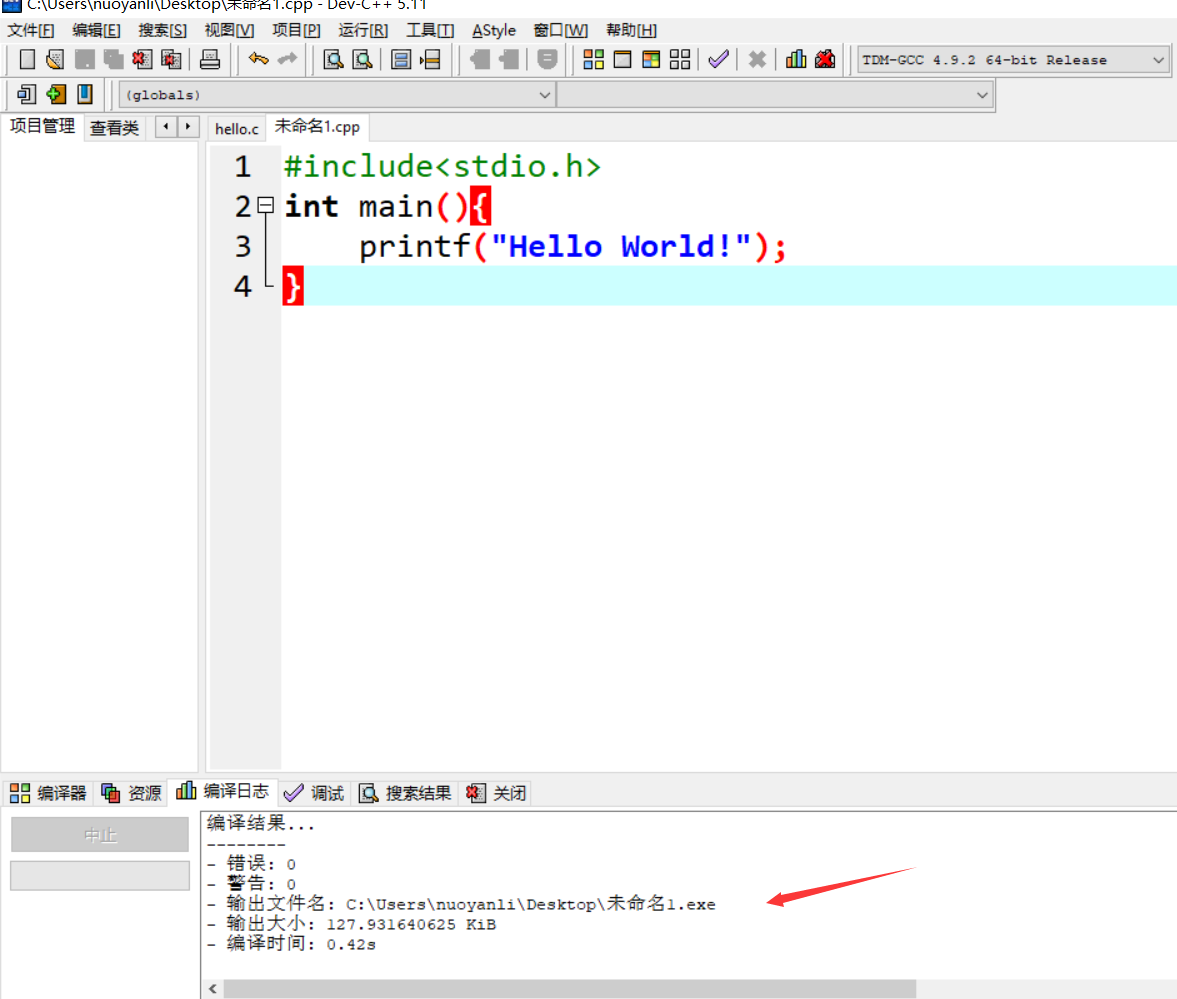The image size is (1177, 999).
Task: Open profile analysis with the bar chart icon
Action: pos(796,59)
